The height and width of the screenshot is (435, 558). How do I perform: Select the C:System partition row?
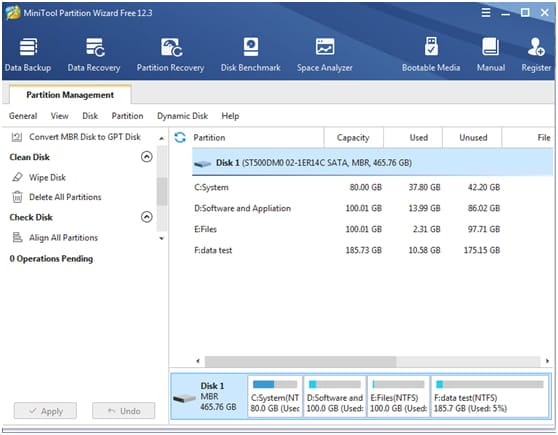click(372, 187)
